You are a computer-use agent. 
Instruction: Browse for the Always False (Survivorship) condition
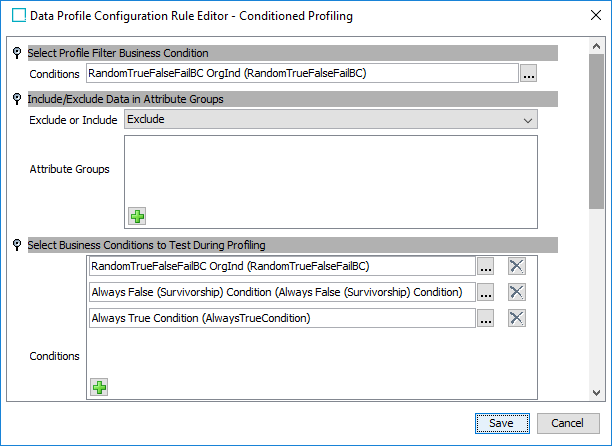pos(486,292)
